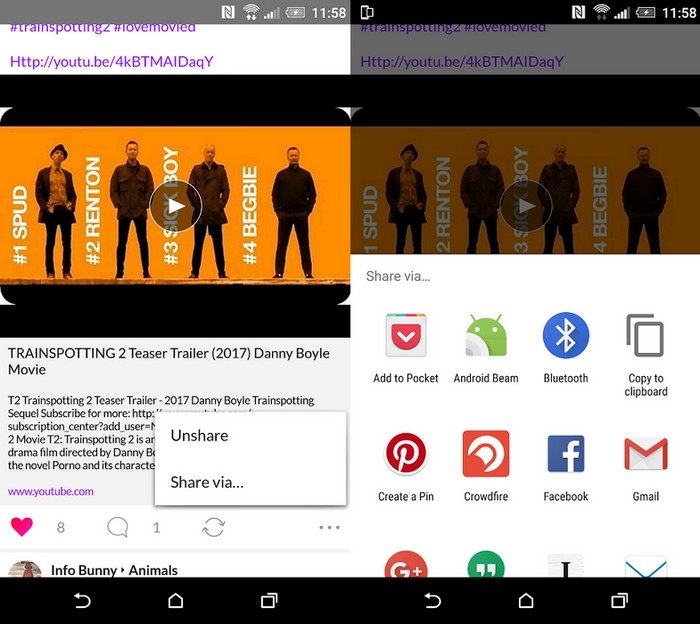Share with Create a Pin (Pinterest)
The width and height of the screenshot is (700, 624).
406,467
